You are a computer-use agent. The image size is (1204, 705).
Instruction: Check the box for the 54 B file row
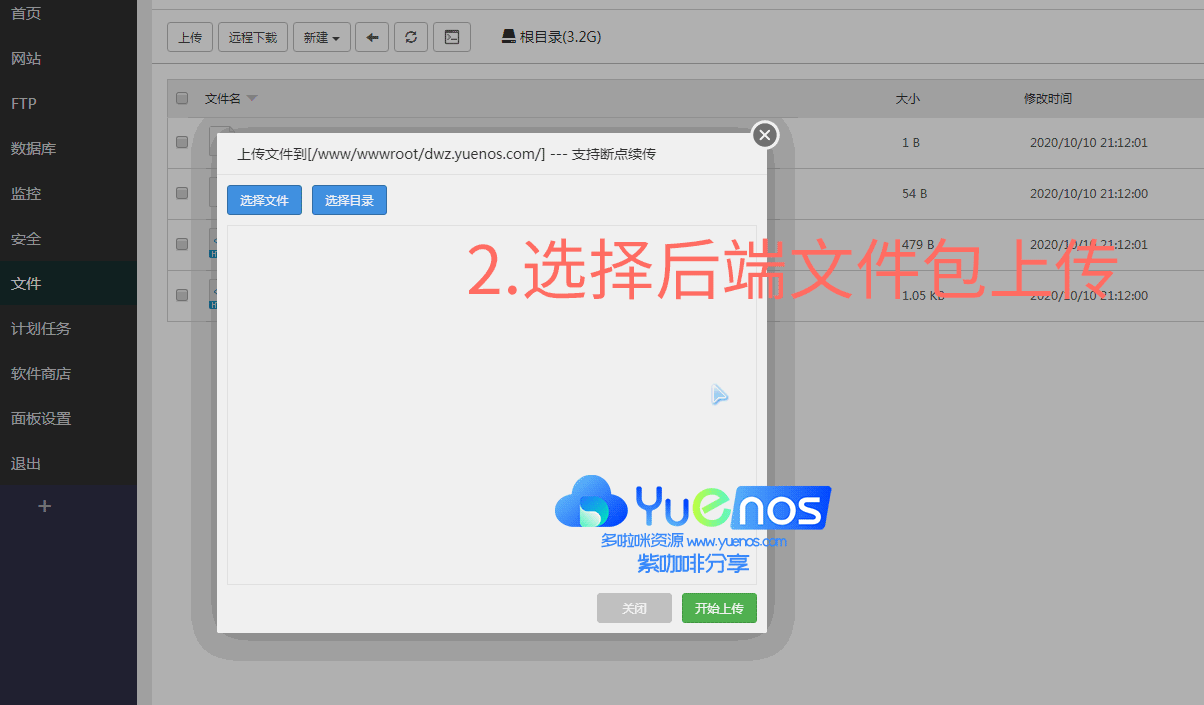coord(182,193)
